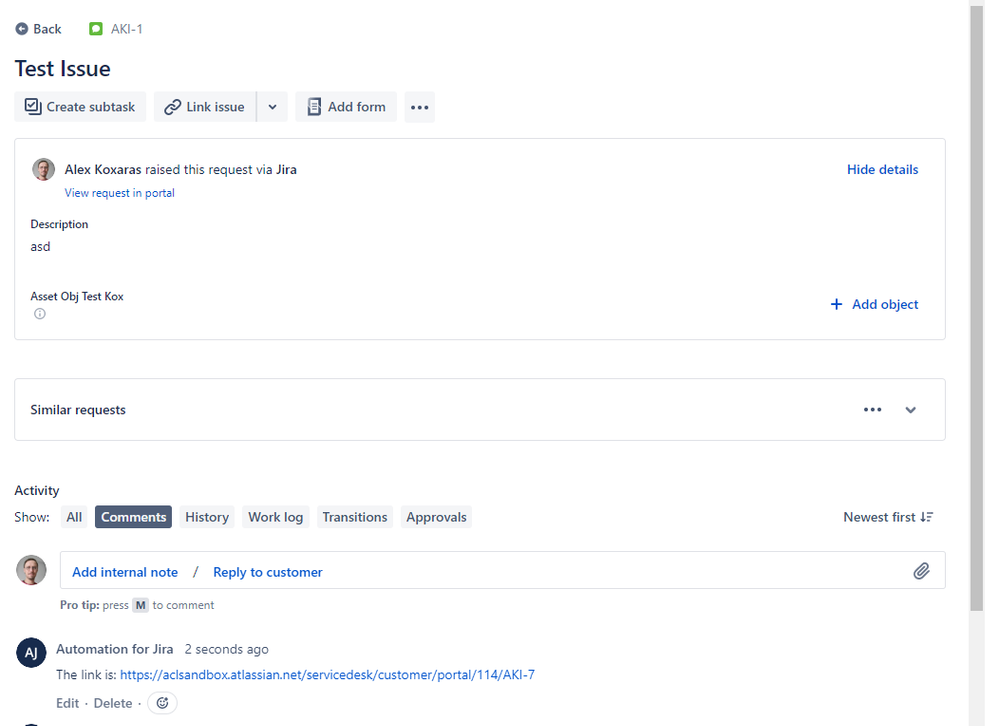Click the form document icon in Add form

pos(314,106)
